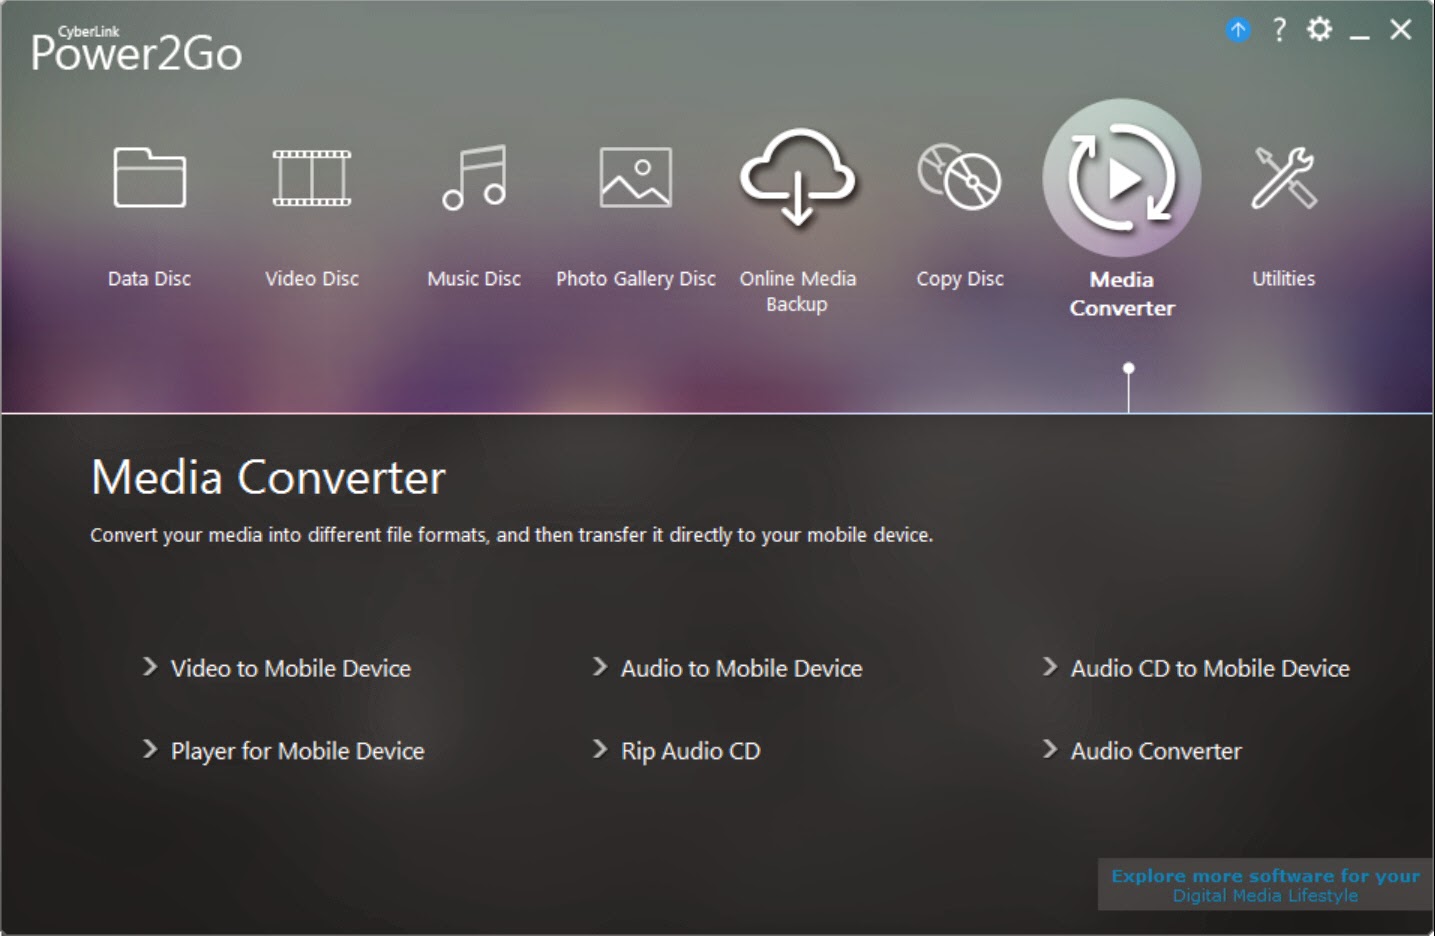Image resolution: width=1435 pixels, height=936 pixels.
Task: Switch to the Copy Disc label
Action: (x=960, y=279)
